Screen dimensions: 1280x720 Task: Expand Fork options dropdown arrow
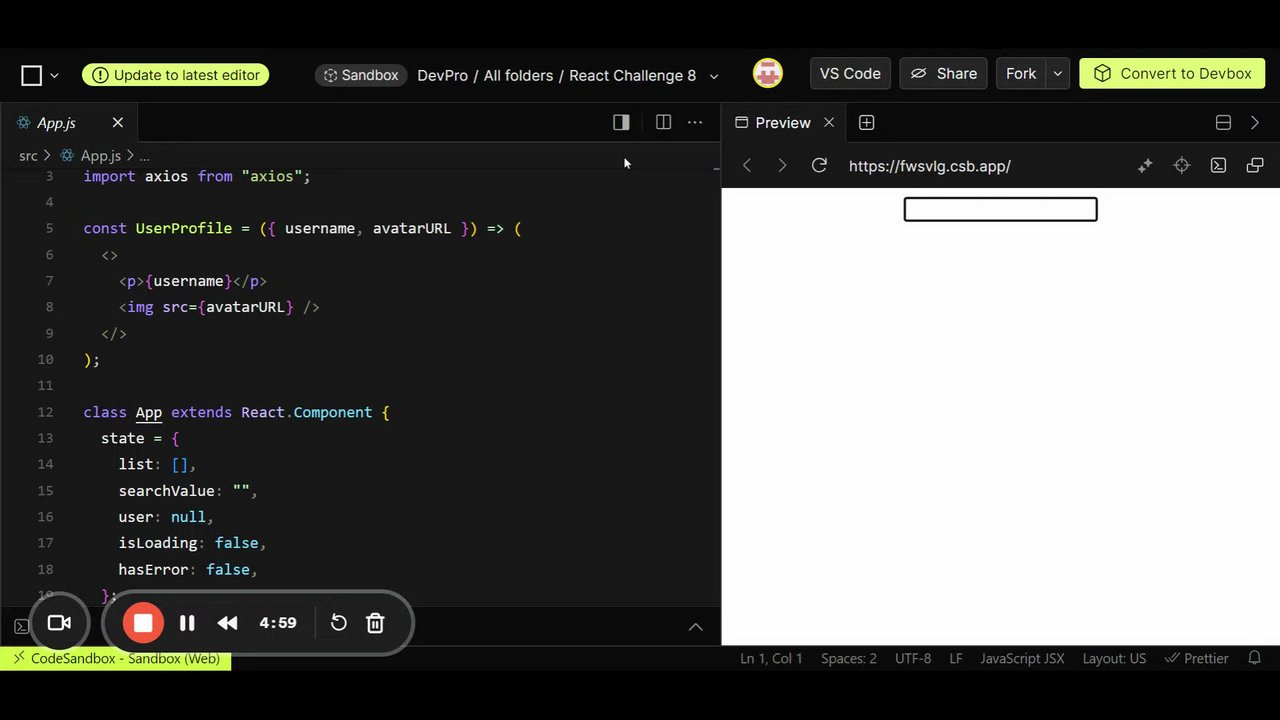[1058, 73]
